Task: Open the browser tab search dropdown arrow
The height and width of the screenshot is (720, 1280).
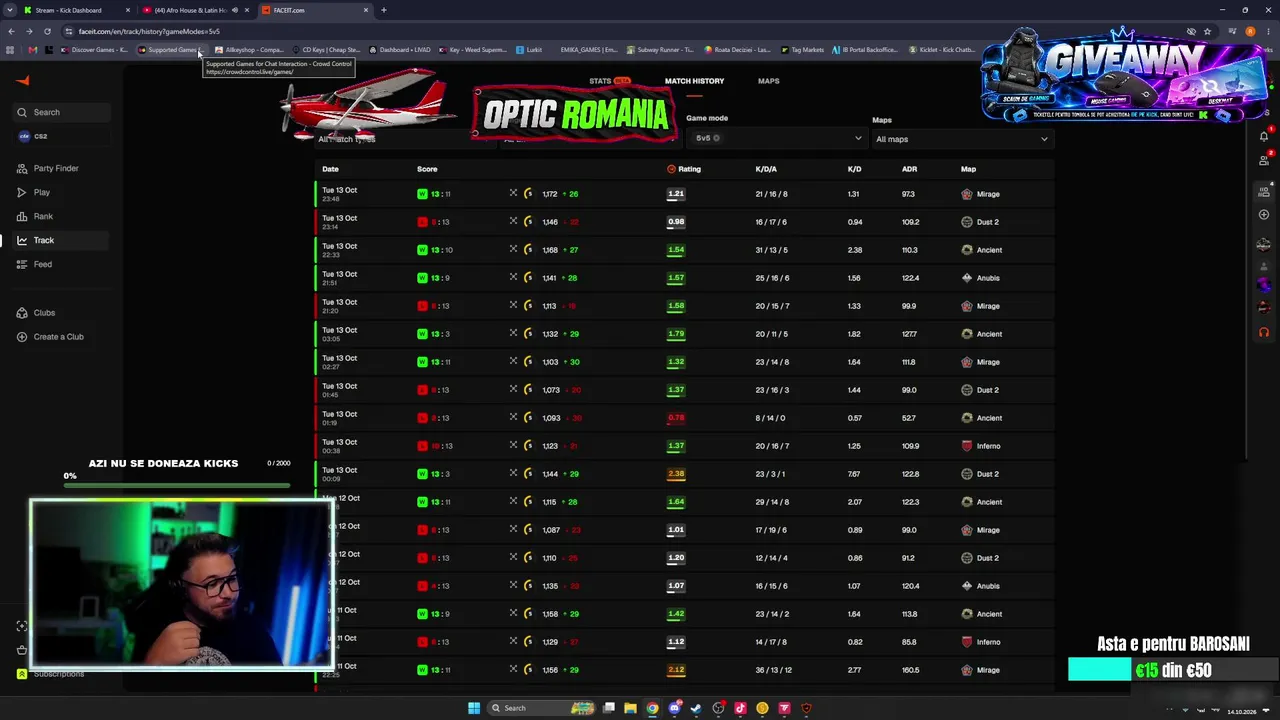Action: (x=11, y=10)
